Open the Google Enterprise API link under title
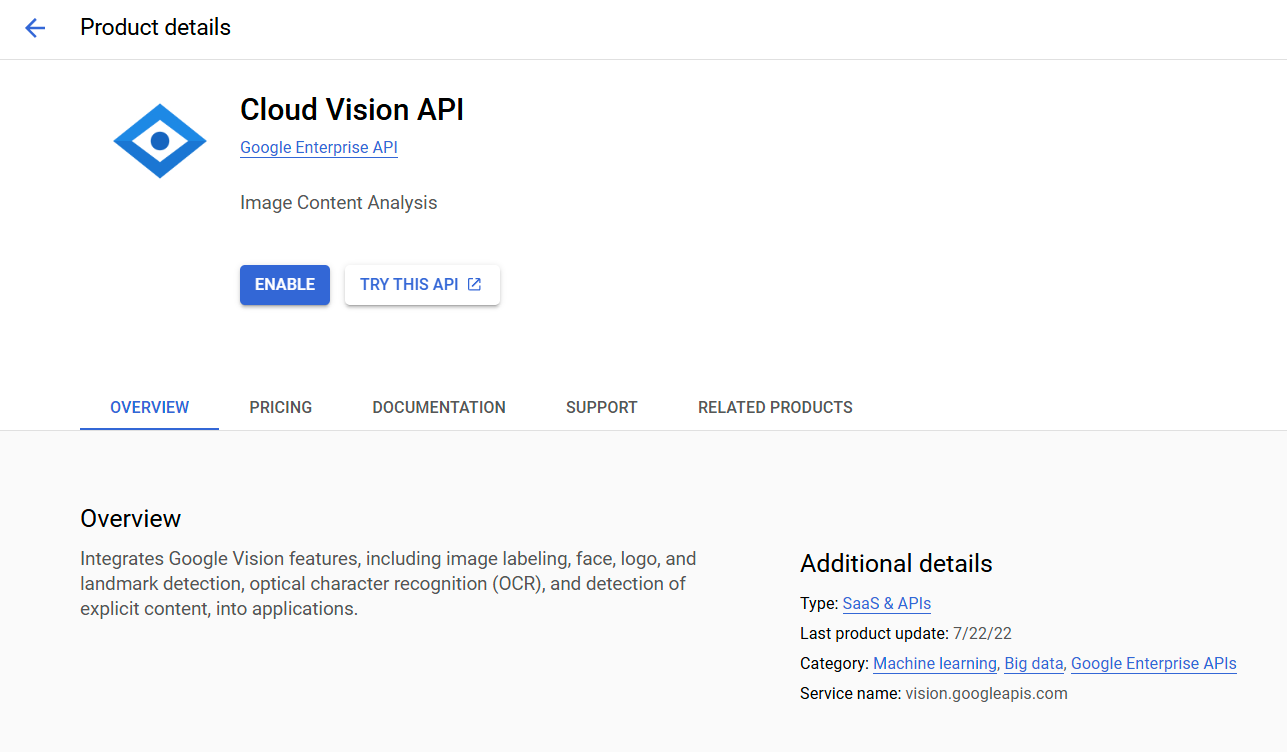Image resolution: width=1287 pixels, height=752 pixels. (319, 148)
